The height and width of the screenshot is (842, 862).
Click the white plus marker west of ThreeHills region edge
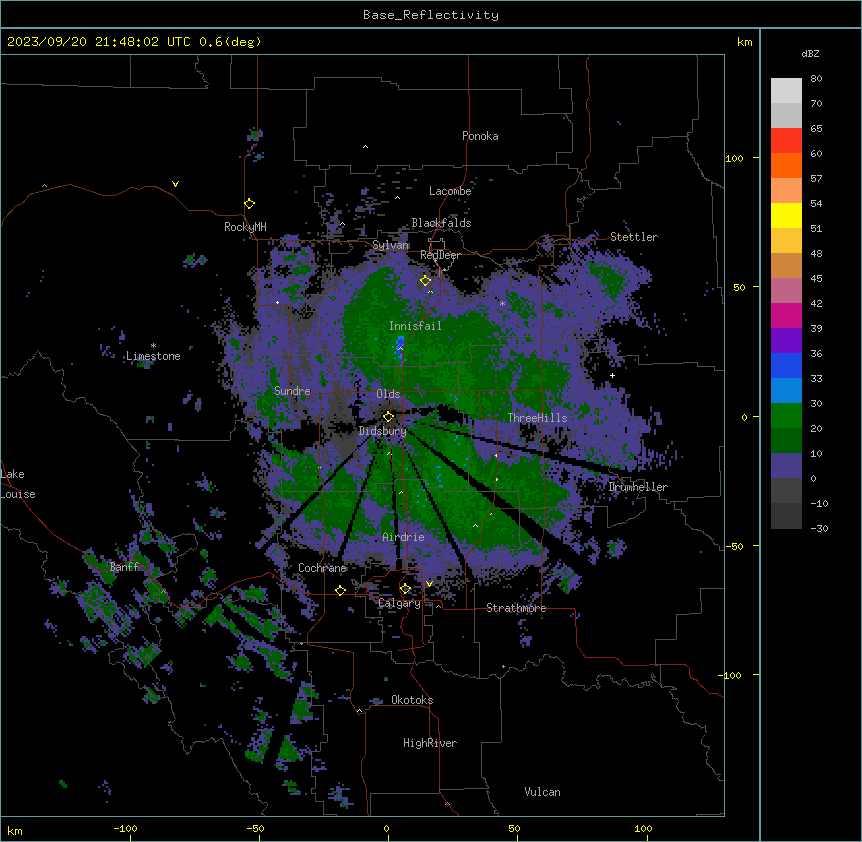click(612, 375)
